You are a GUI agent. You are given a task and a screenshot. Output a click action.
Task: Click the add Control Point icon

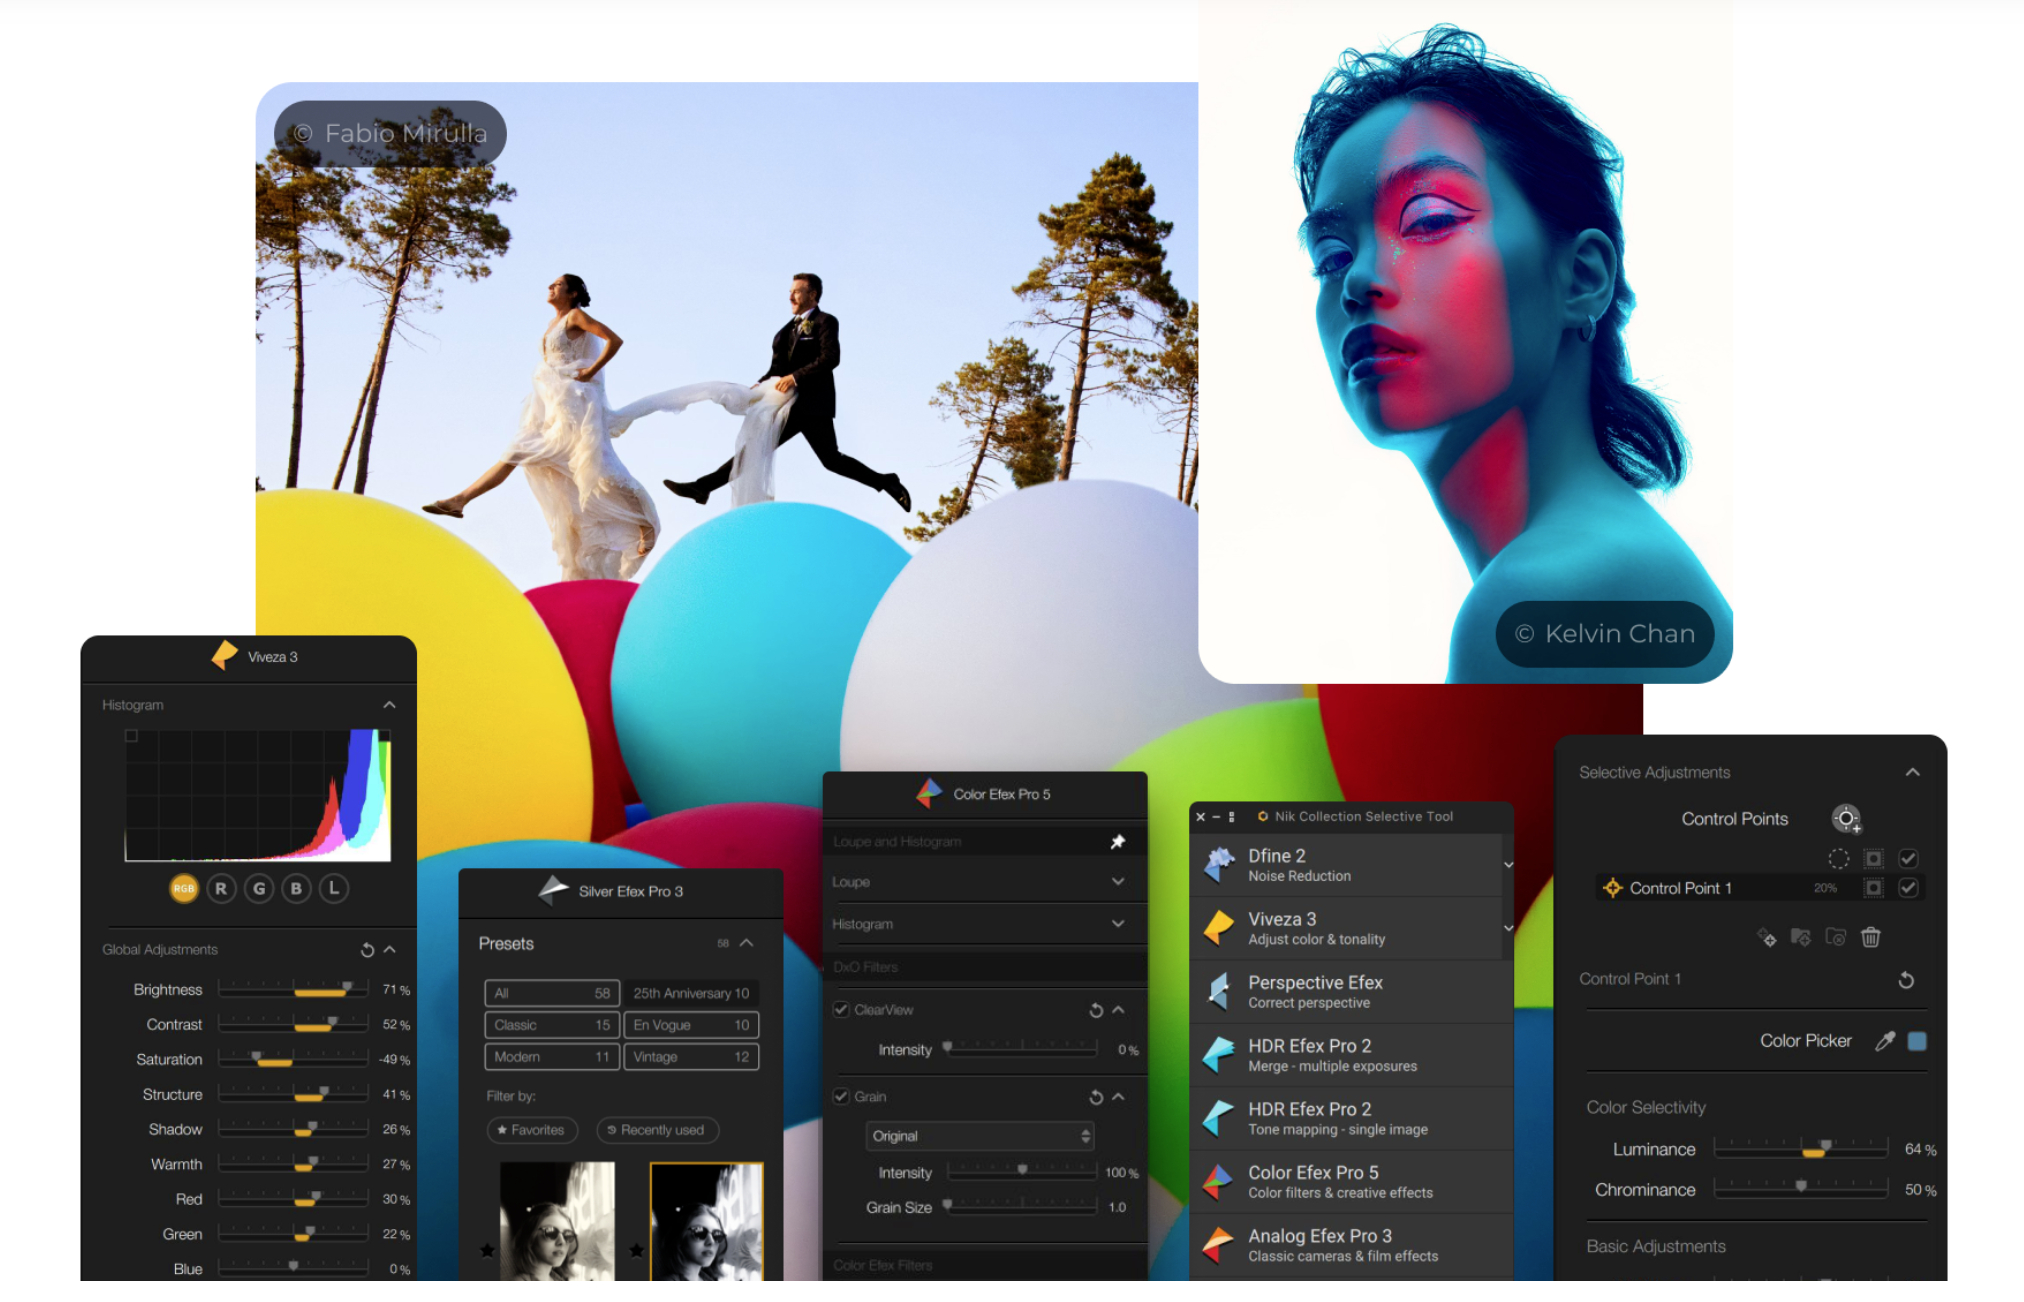pyautogui.click(x=1846, y=819)
